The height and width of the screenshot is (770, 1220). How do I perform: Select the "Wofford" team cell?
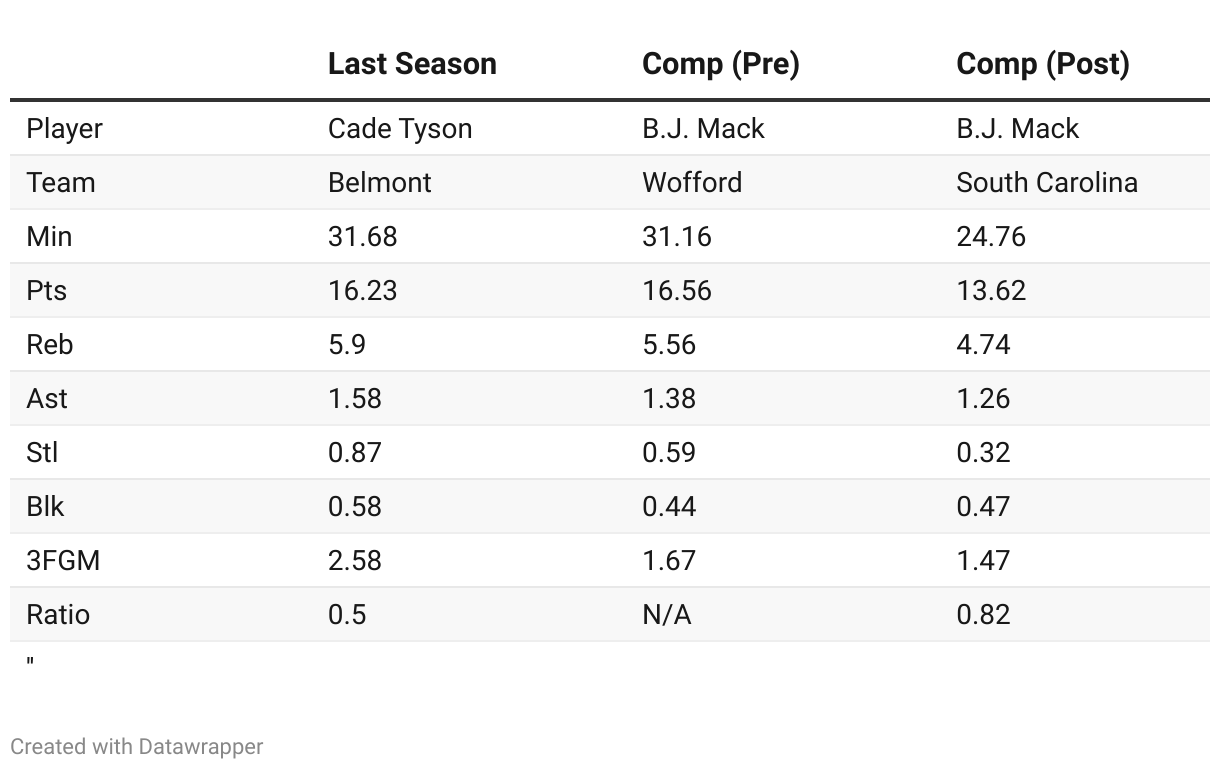click(692, 183)
